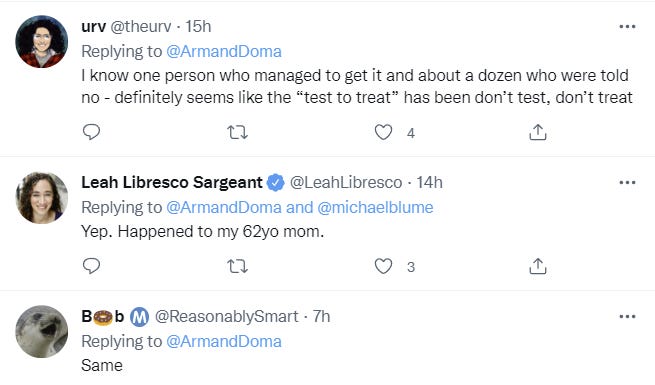Like urv's tweet with 4 likes
Viewport: 655px width, 385px height.
(383, 132)
